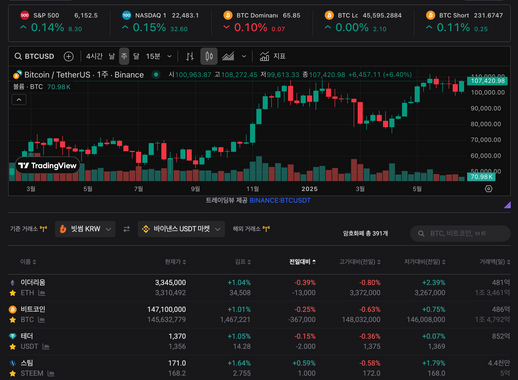
Task: Expand the 15분 interval dropdown arrow
Action: click(170, 56)
